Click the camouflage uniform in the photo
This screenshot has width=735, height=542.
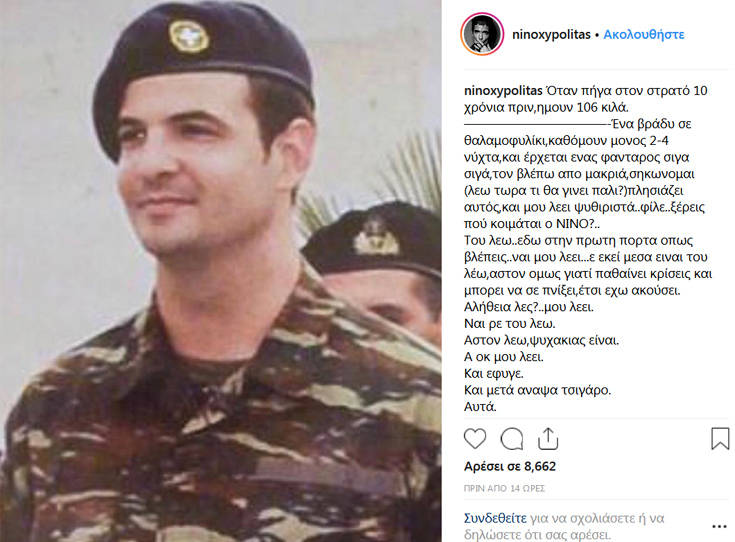[x=220, y=422]
